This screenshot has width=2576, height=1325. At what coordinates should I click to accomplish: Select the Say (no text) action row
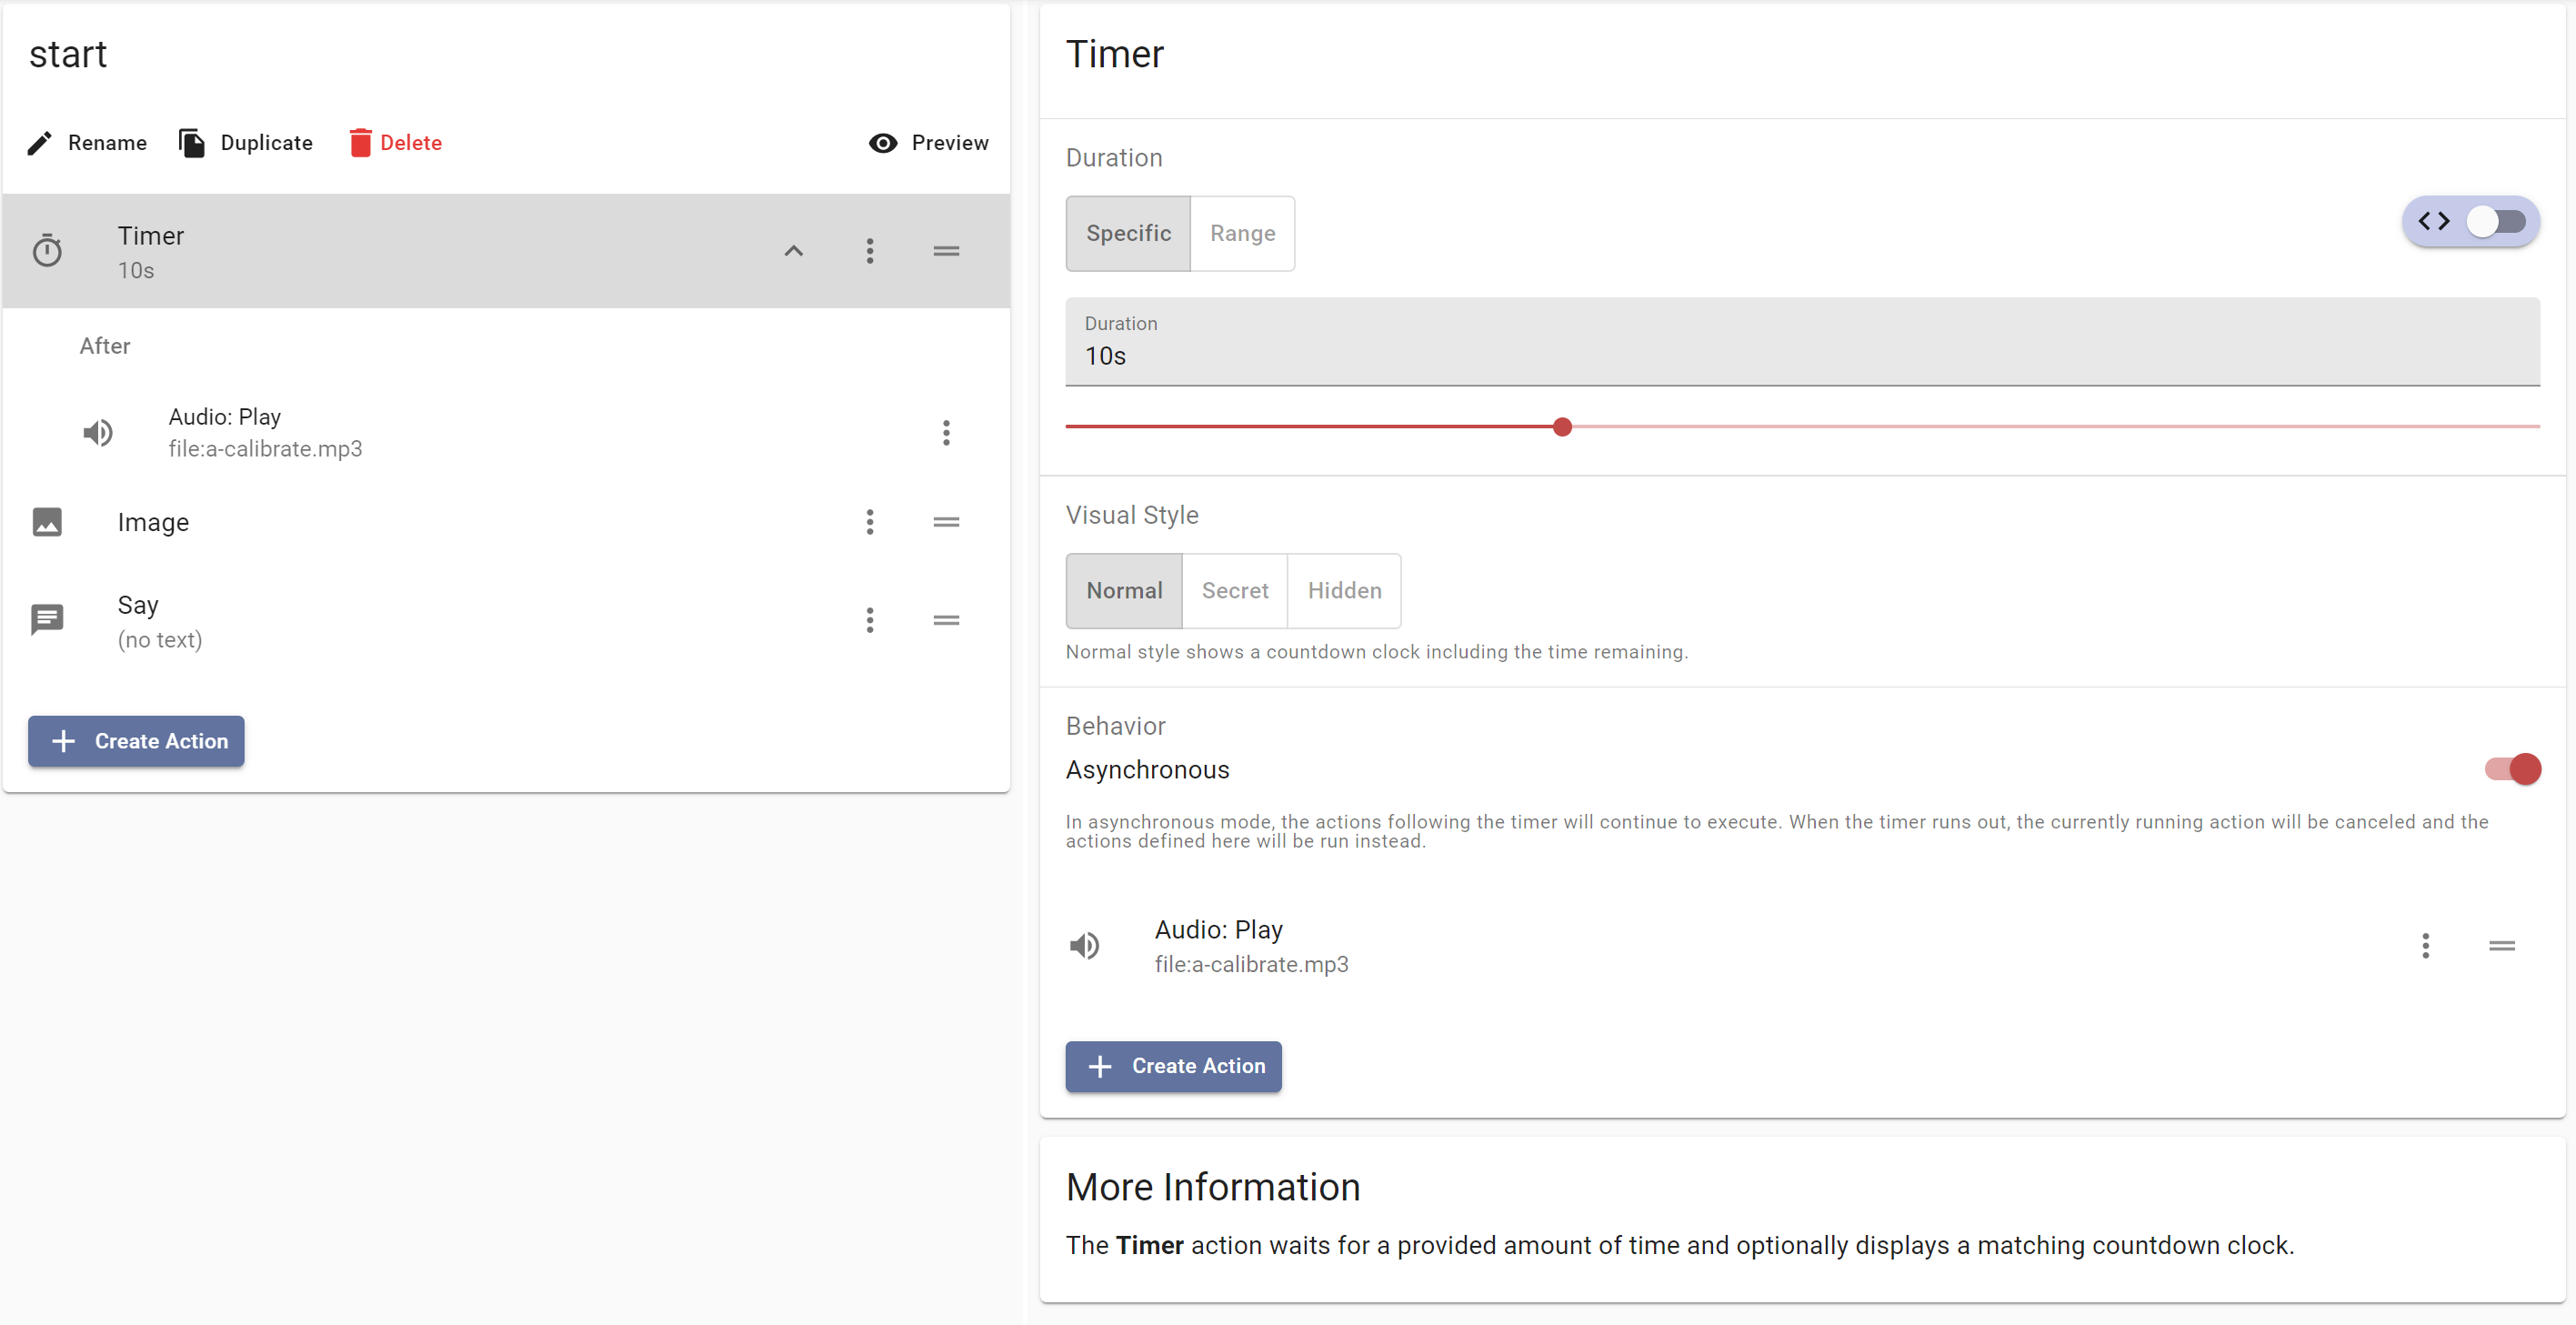pos(506,620)
